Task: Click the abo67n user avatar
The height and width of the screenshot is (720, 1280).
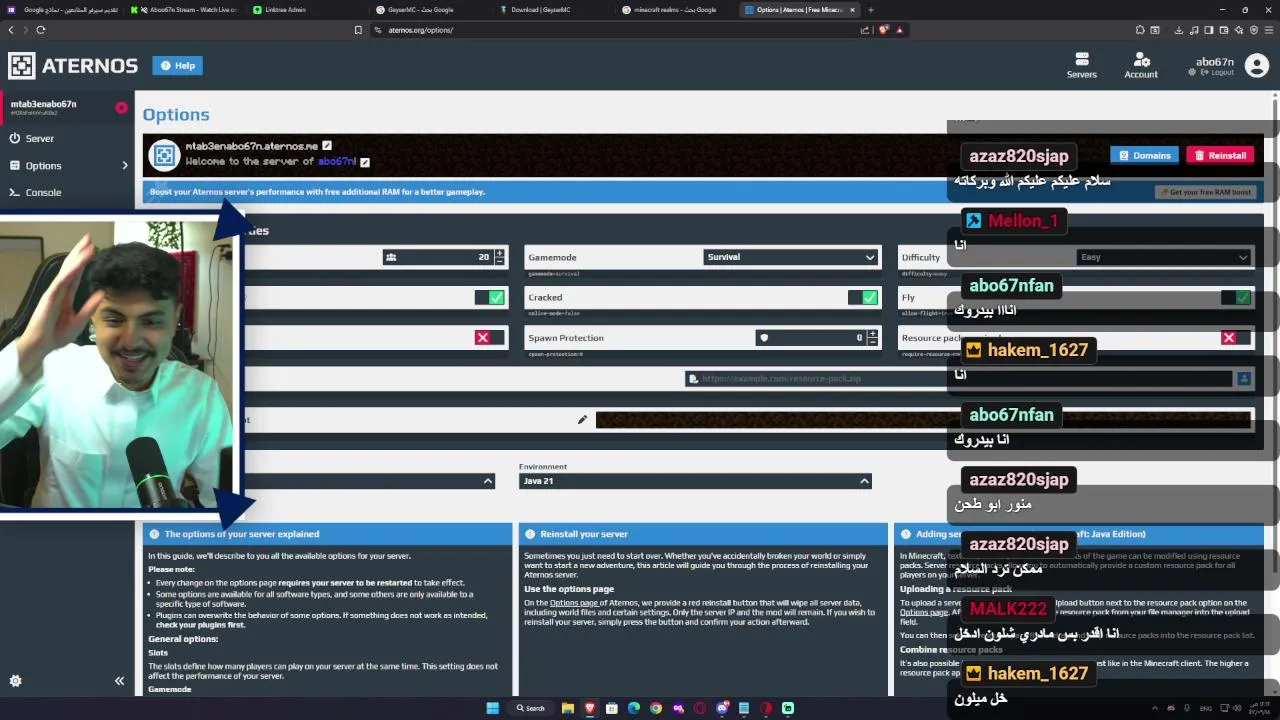Action: pyautogui.click(x=1256, y=66)
